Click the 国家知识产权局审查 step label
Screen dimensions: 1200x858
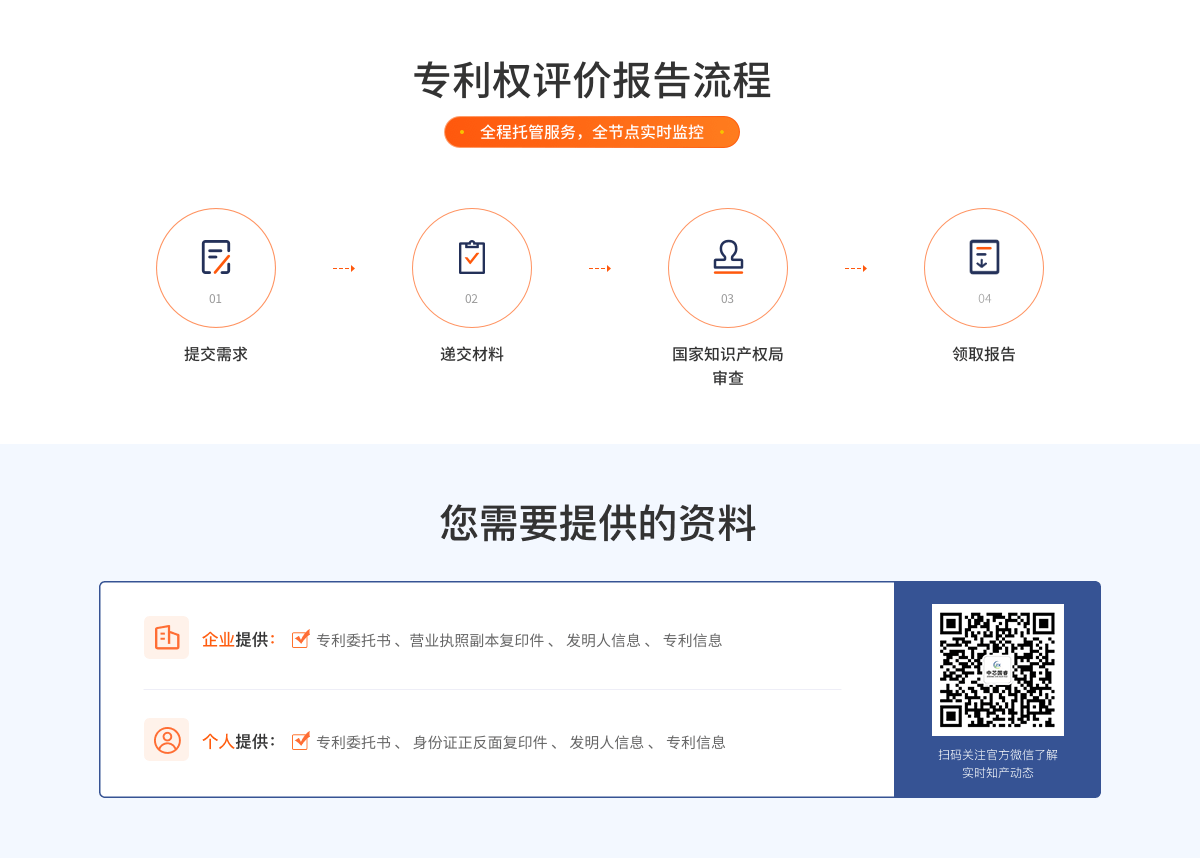pos(728,366)
